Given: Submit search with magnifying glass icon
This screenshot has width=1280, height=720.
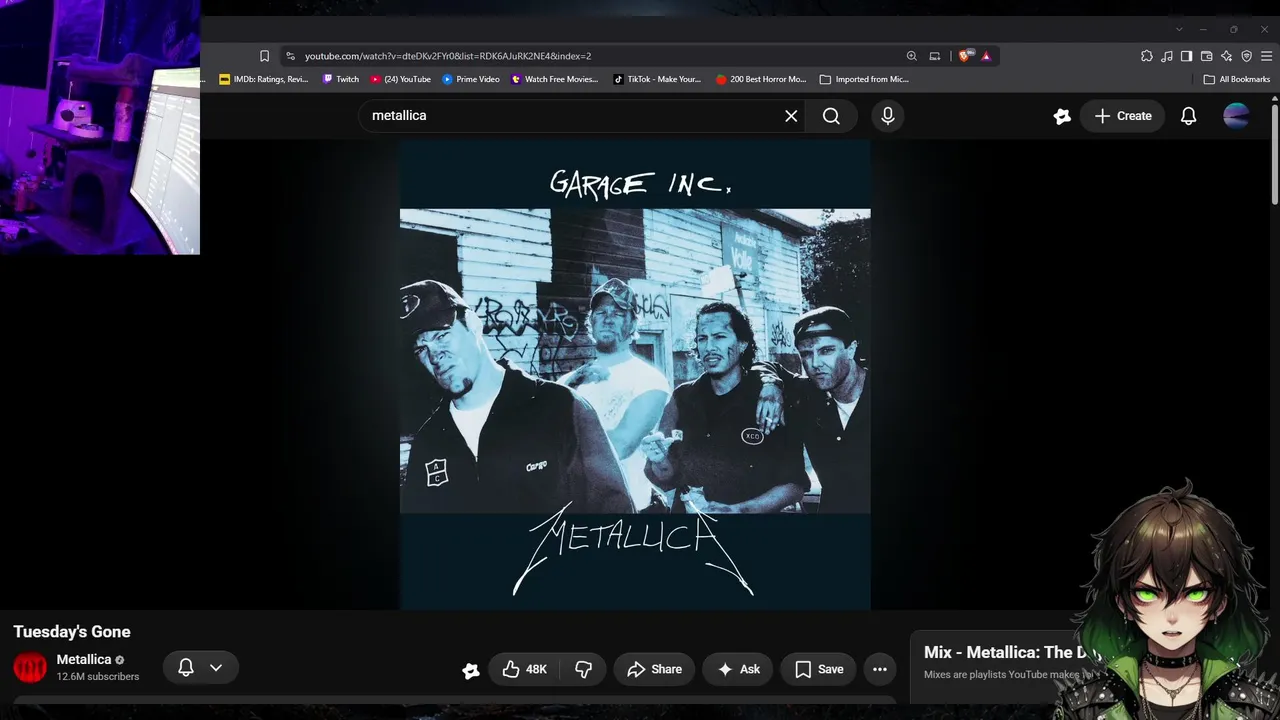Looking at the screenshot, I should pyautogui.click(x=831, y=116).
